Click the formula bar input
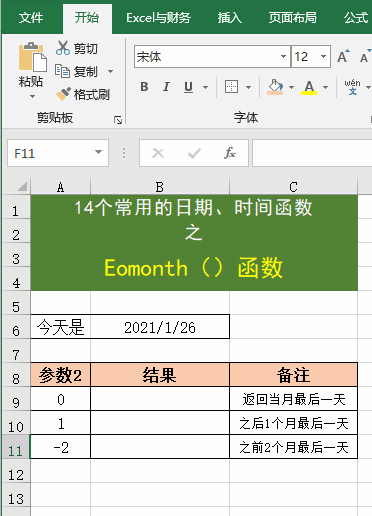The height and width of the screenshot is (516, 372). pyautogui.click(x=312, y=153)
